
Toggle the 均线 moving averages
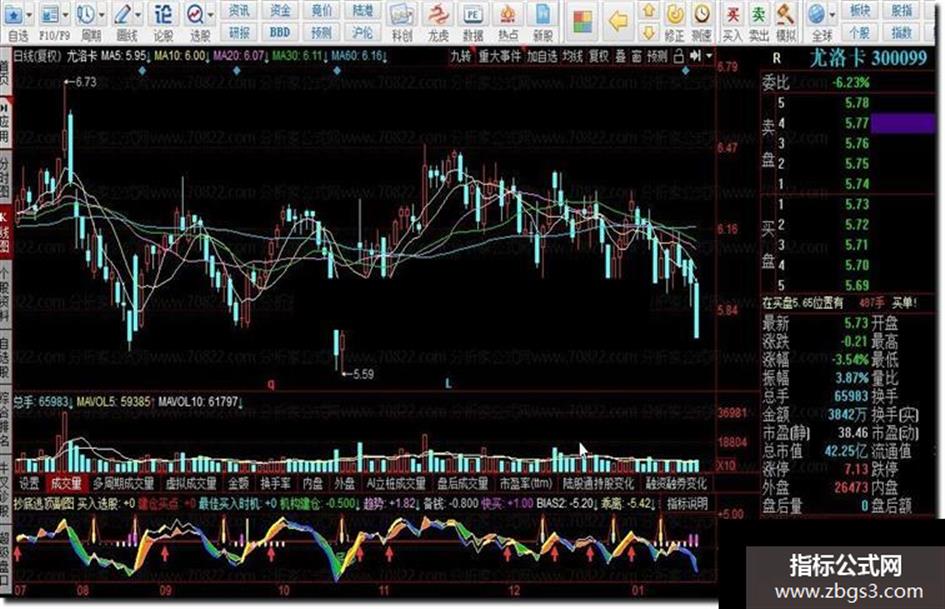[573, 57]
